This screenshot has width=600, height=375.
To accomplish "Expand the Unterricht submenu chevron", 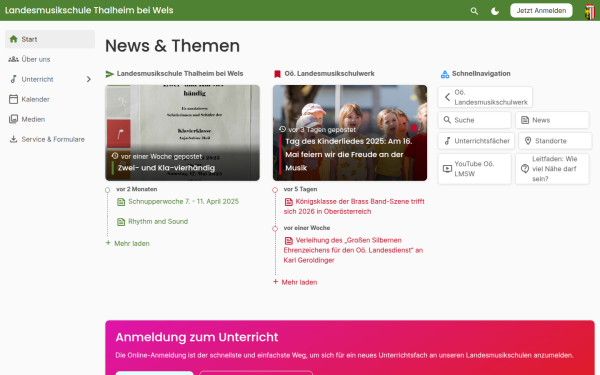I will pos(88,79).
